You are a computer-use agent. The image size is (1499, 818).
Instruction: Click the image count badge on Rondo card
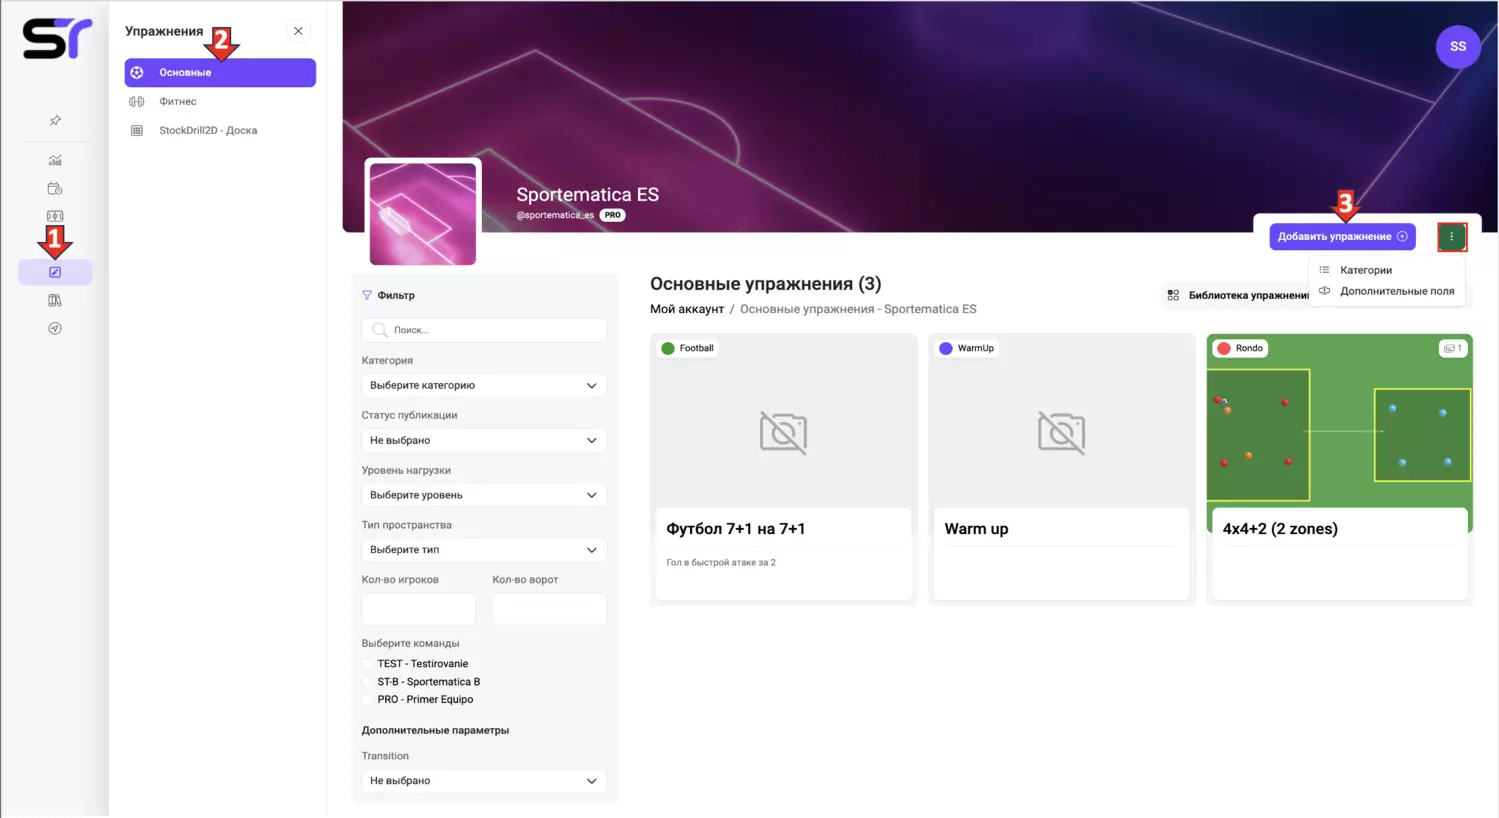tap(1452, 348)
